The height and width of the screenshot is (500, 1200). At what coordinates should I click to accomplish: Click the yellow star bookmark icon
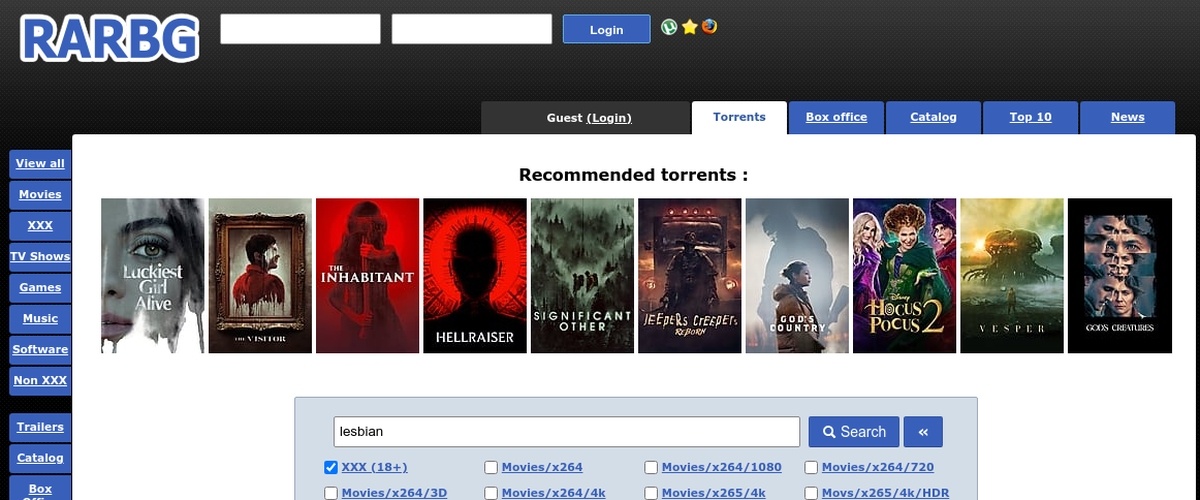(689, 27)
